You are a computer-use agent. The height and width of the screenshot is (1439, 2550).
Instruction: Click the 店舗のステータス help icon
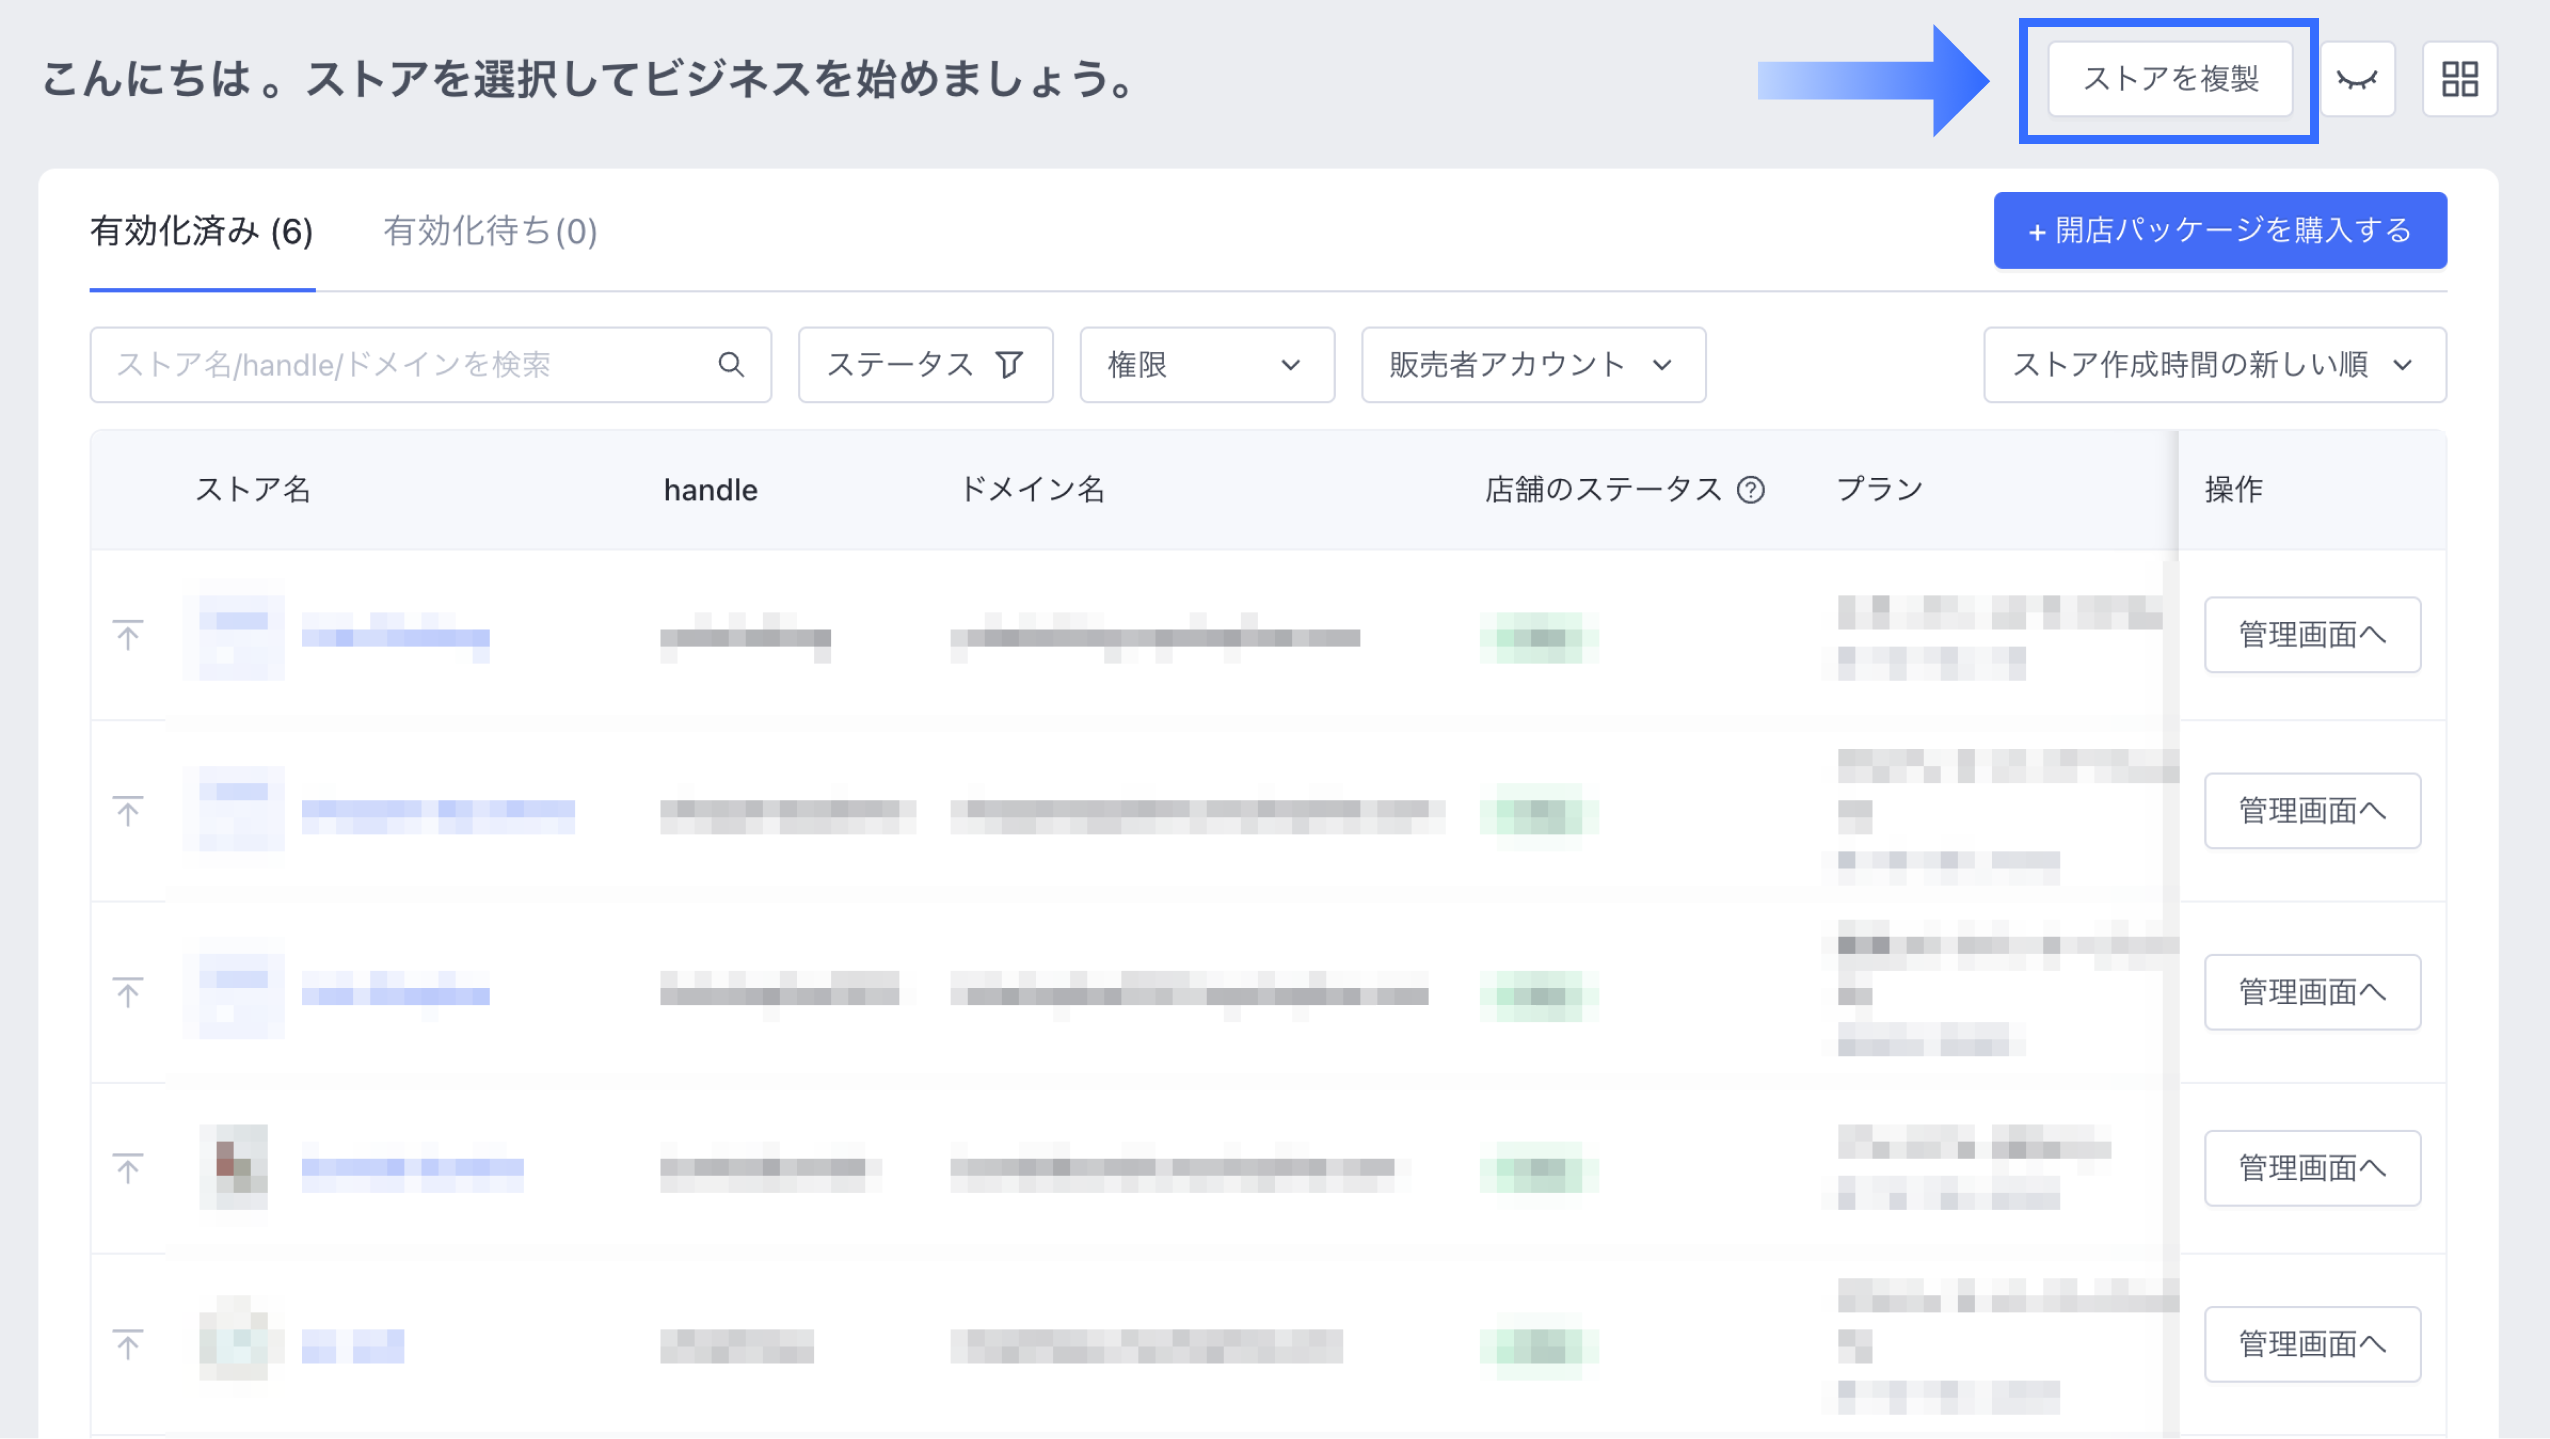pyautogui.click(x=1751, y=490)
